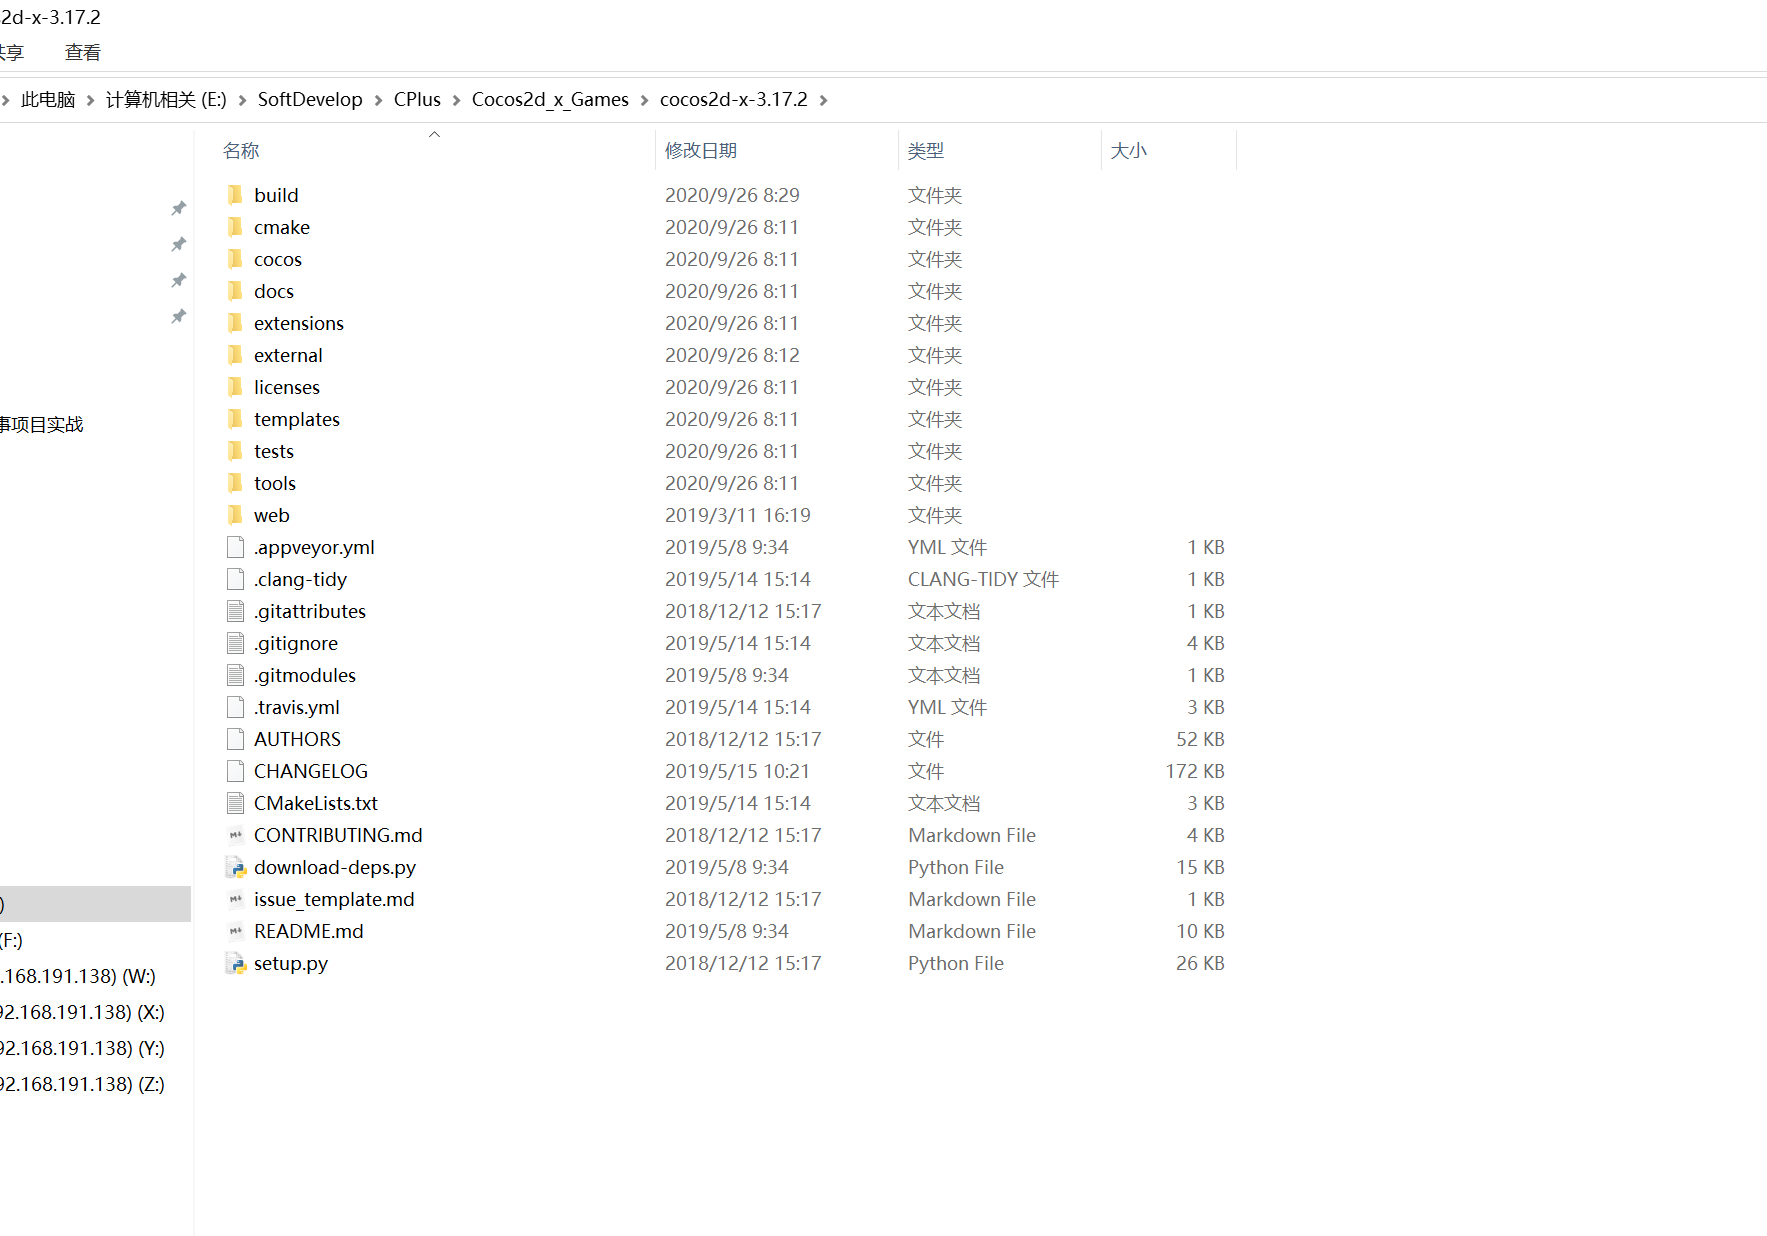Expand chevron after SoftDevelop breadcrumb
Image resolution: width=1767 pixels, height=1236 pixels.
pos(378,100)
